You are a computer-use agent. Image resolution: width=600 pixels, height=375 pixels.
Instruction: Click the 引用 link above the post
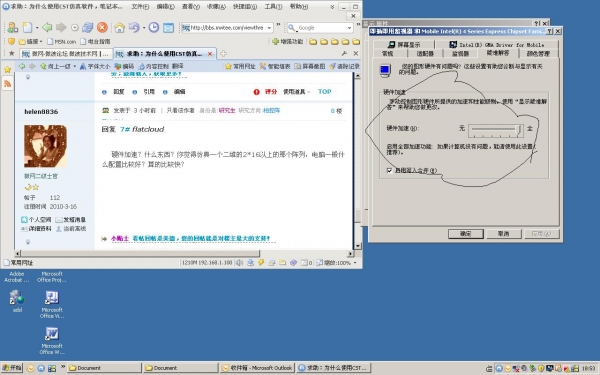[149, 91]
